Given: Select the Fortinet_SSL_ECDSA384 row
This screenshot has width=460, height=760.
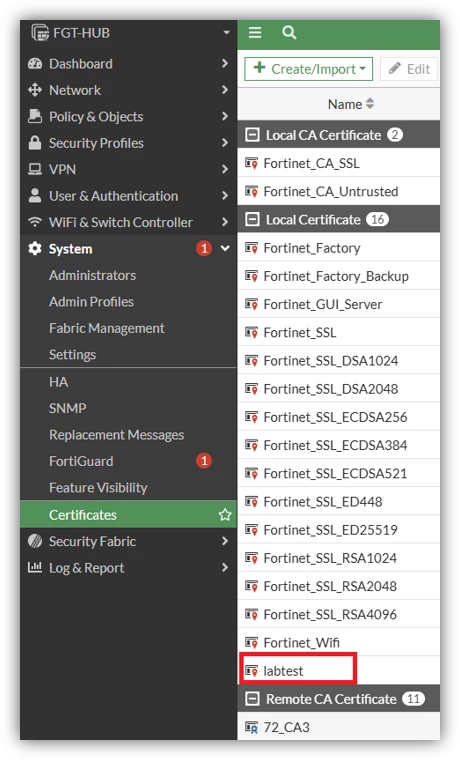Looking at the screenshot, I should (x=339, y=445).
